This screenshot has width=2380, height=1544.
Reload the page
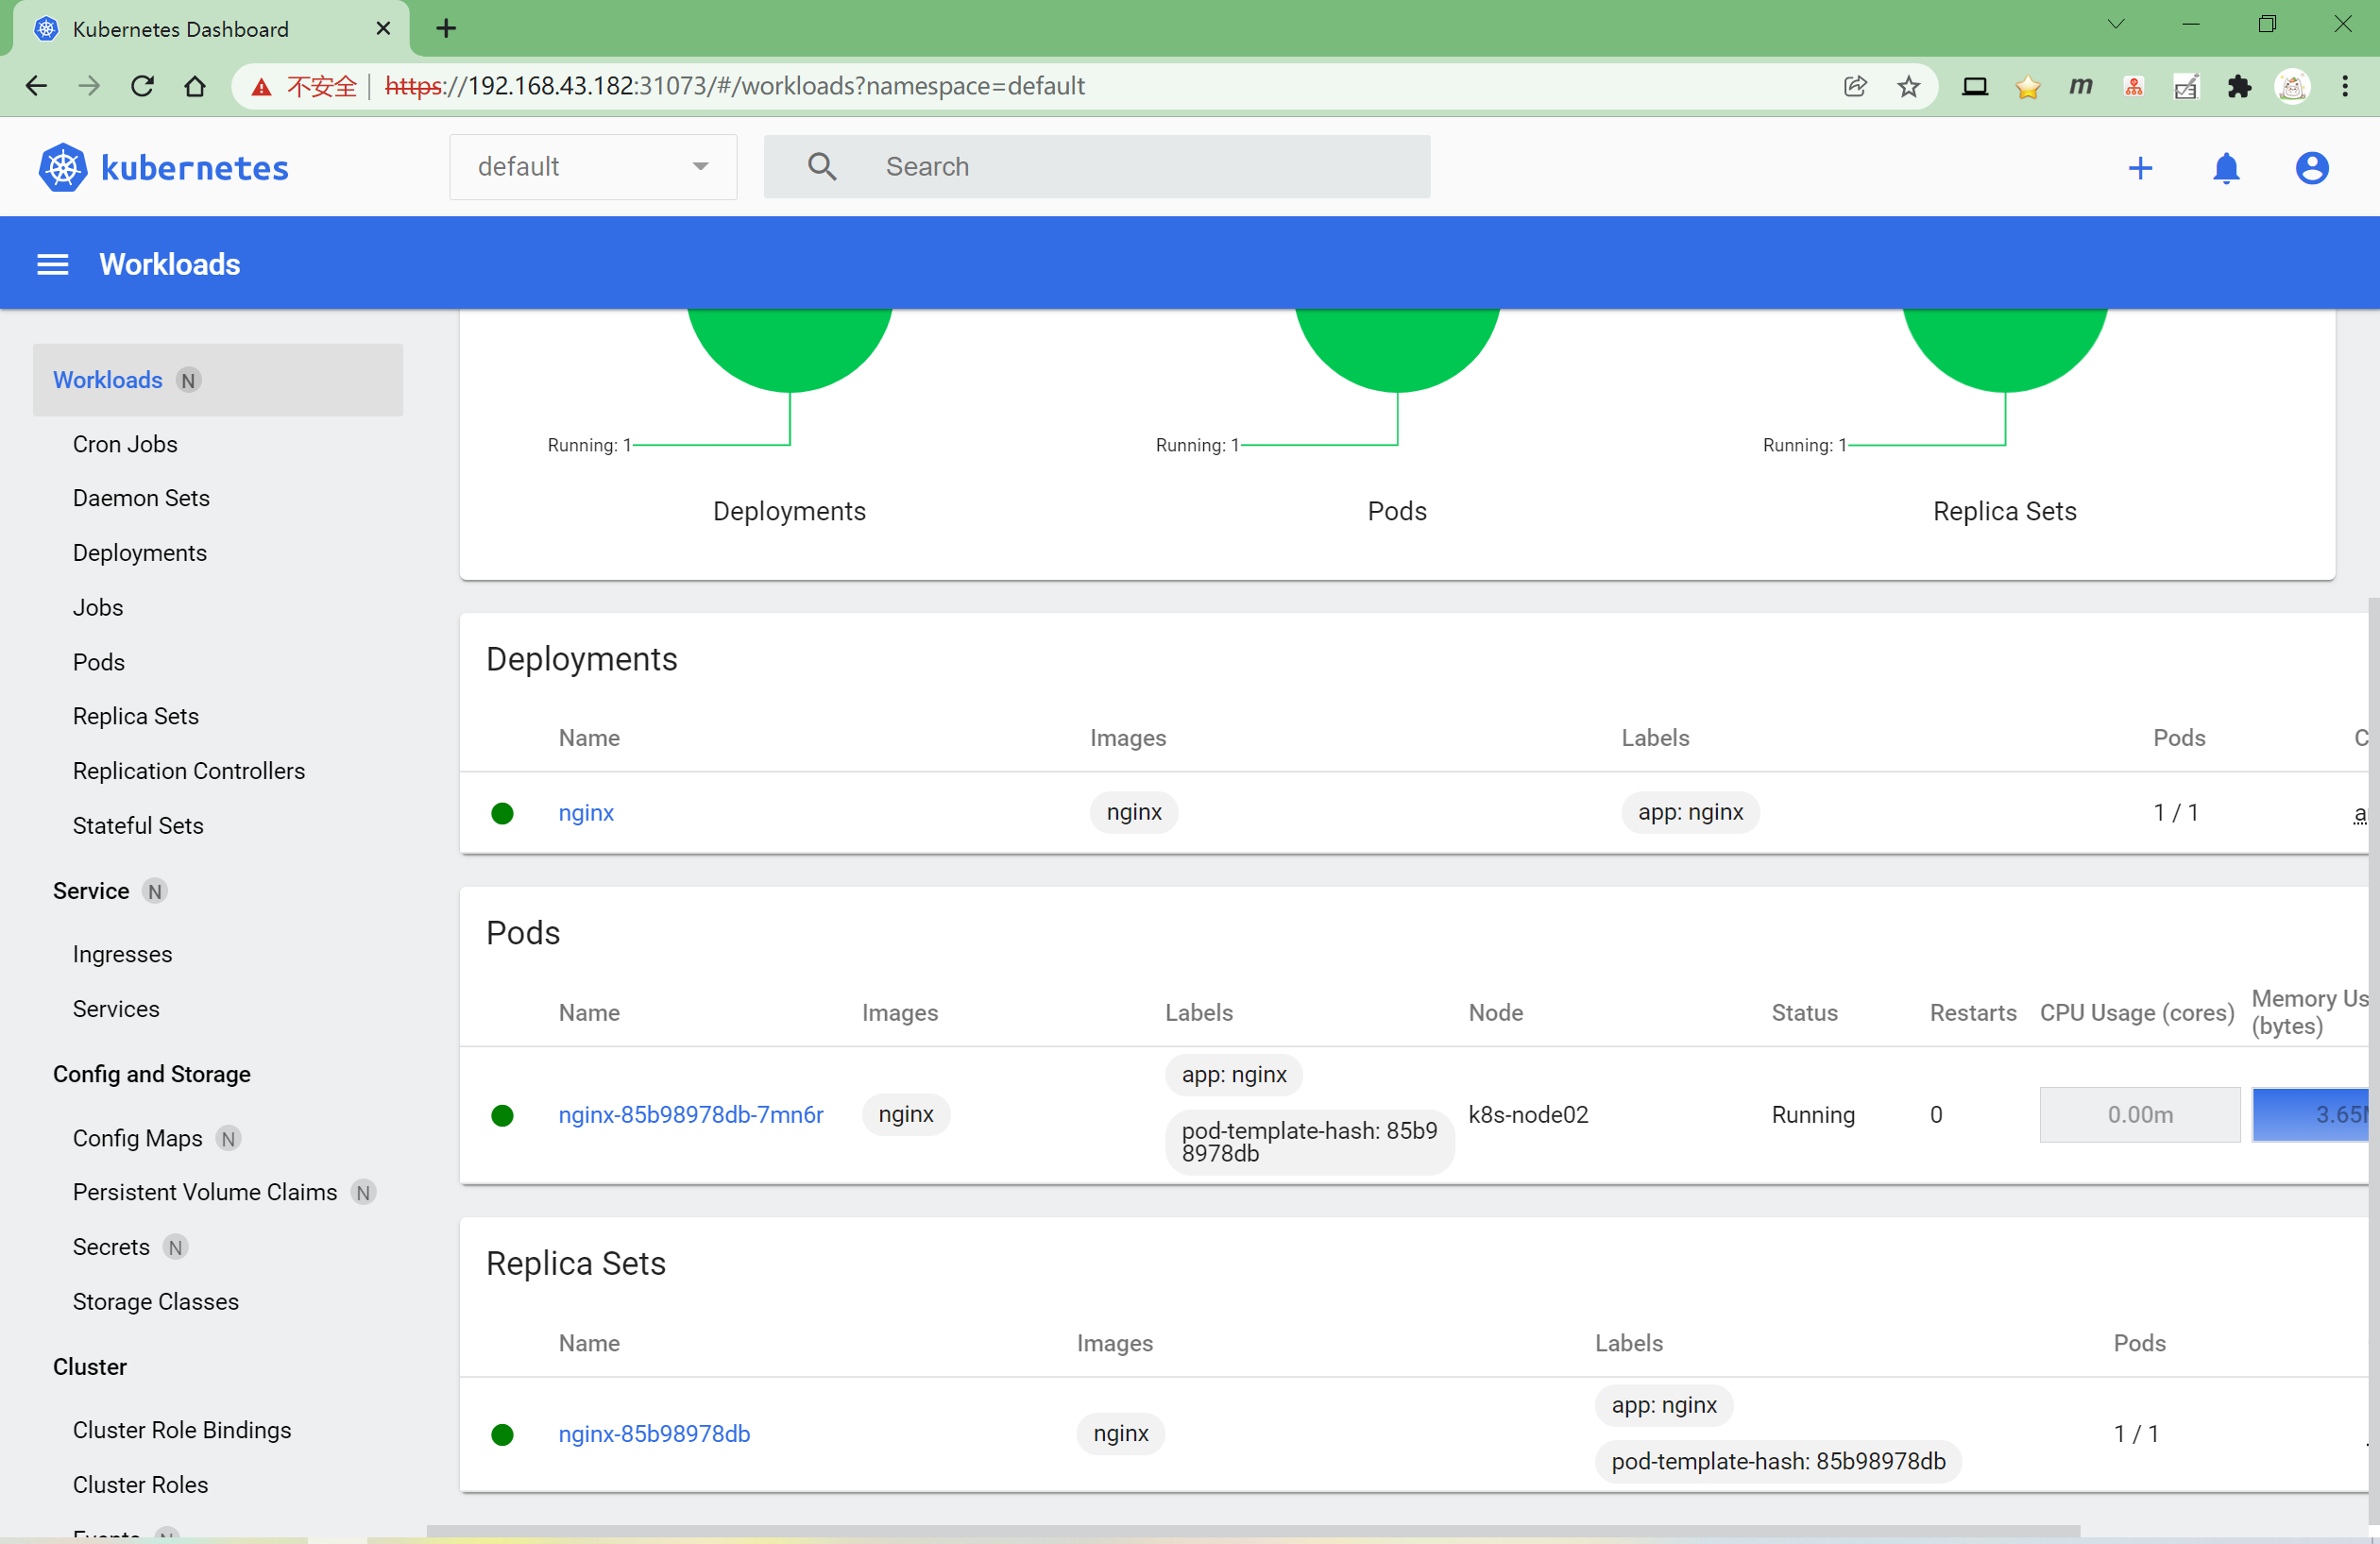coord(142,86)
